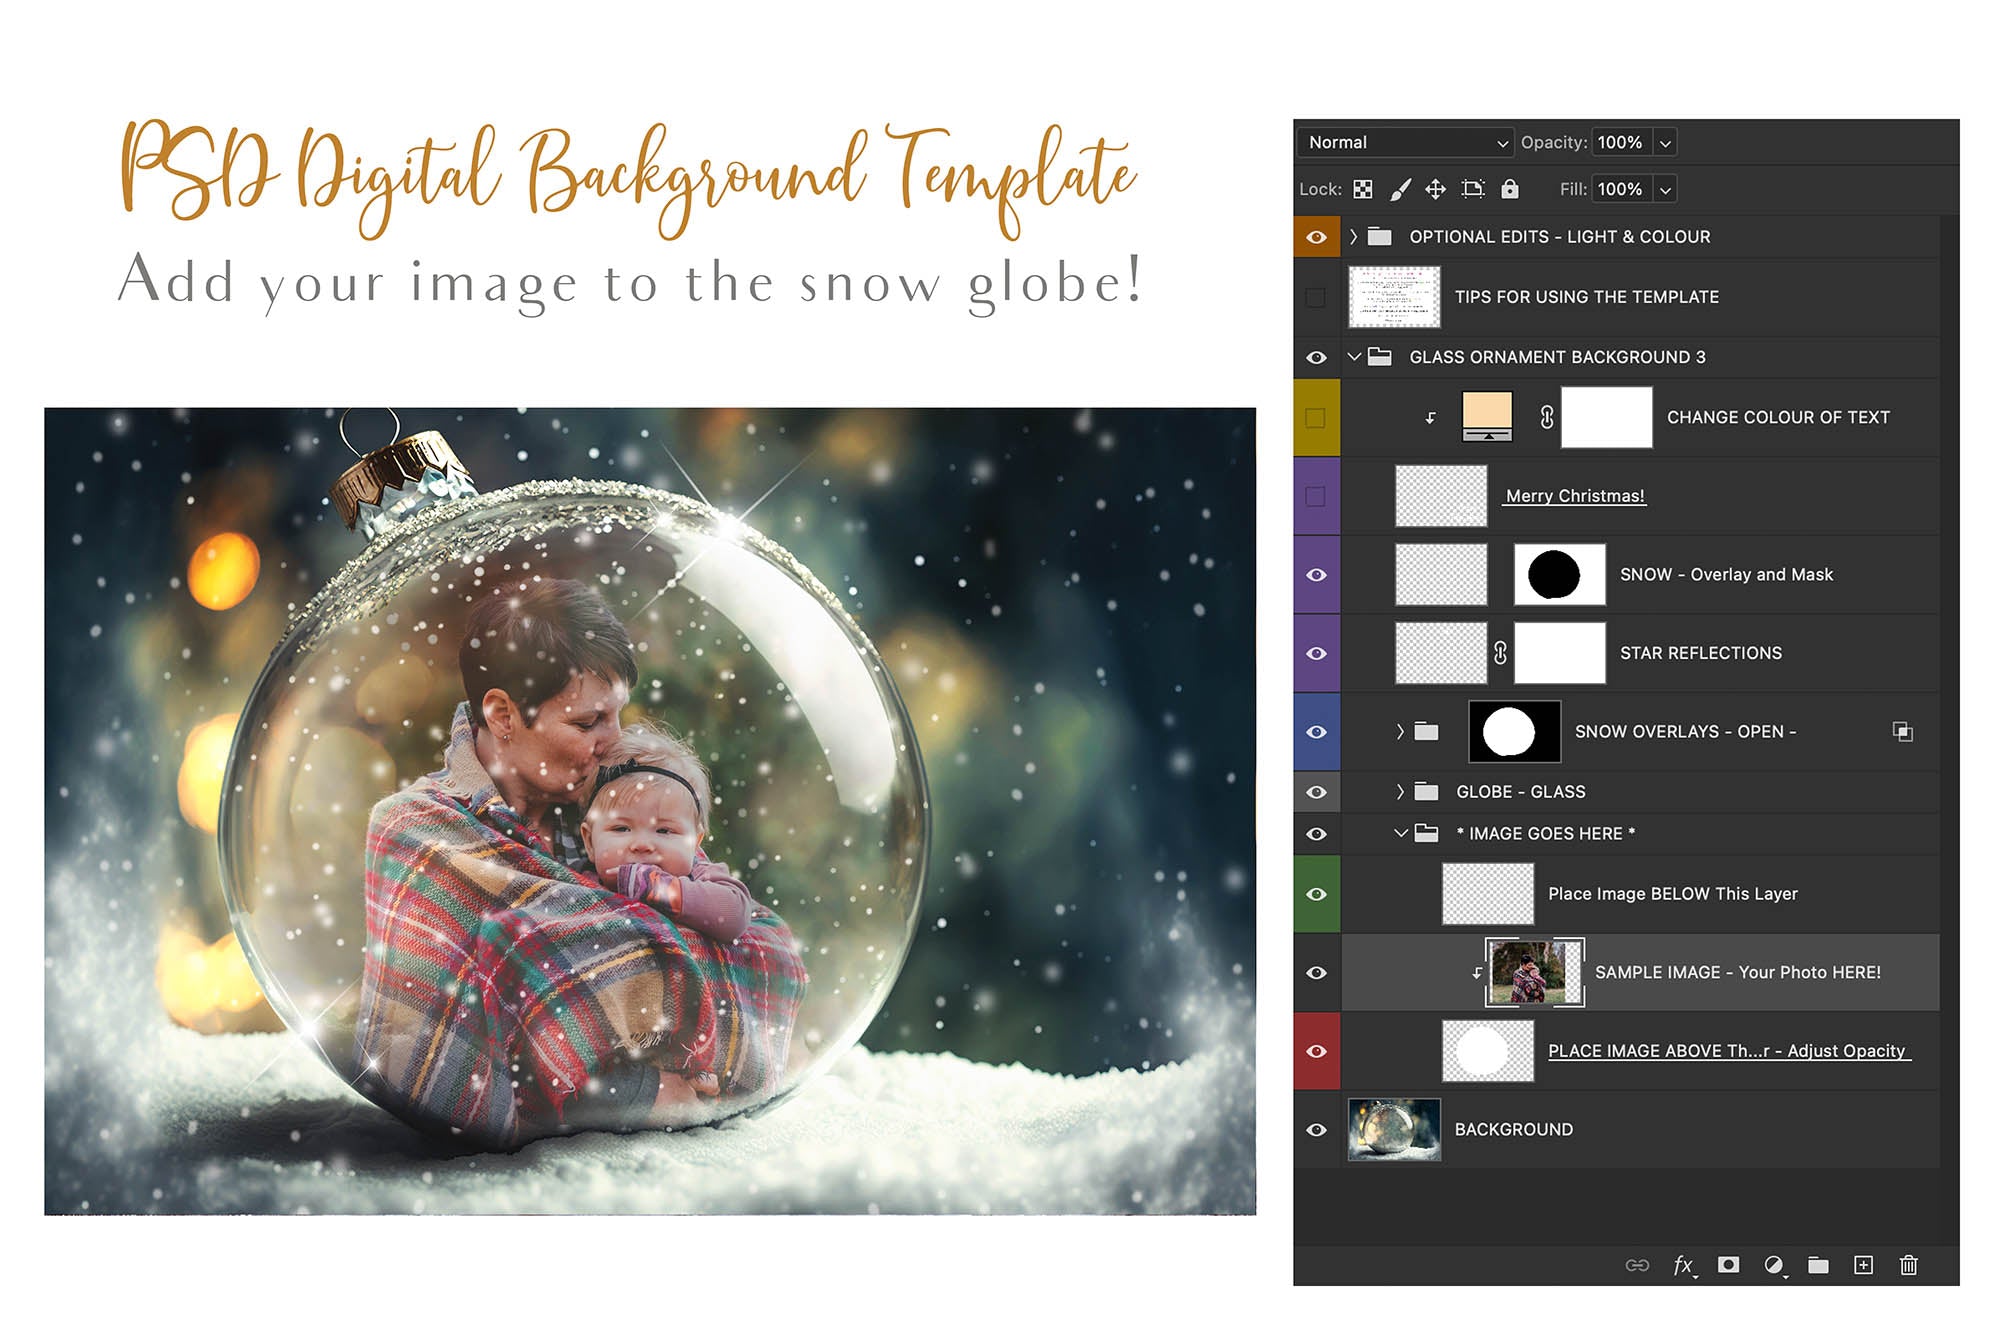Toggle lock all with the padlock icon
This screenshot has width=2000, height=1333.
click(x=1510, y=189)
